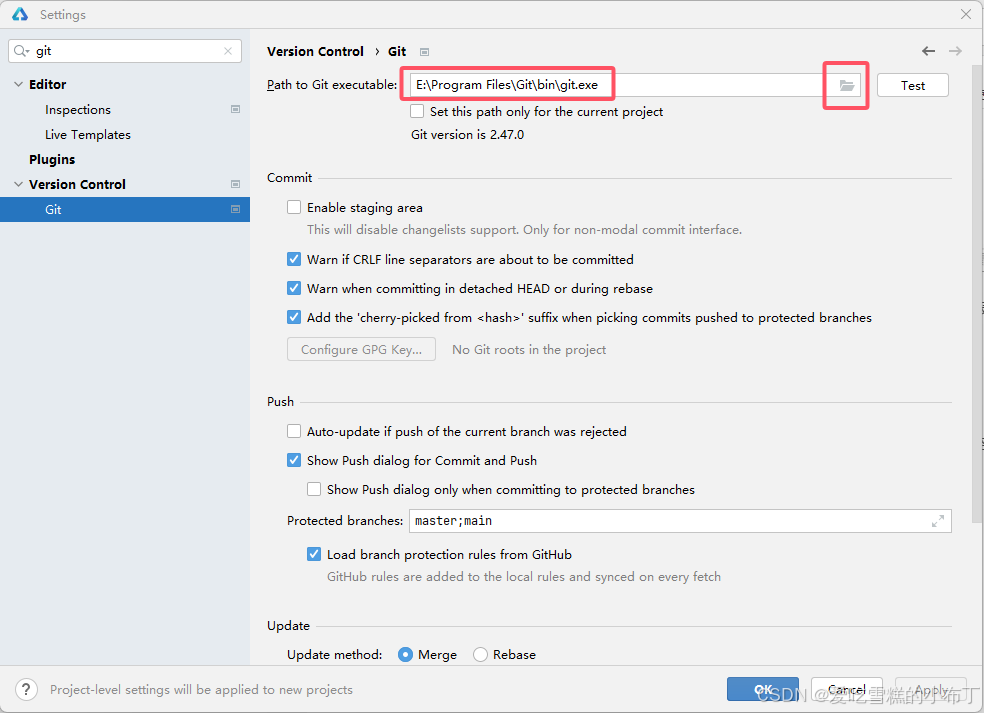Click 'GitHub rules are added to the local rules' hint
The height and width of the screenshot is (713, 984).
point(524,577)
